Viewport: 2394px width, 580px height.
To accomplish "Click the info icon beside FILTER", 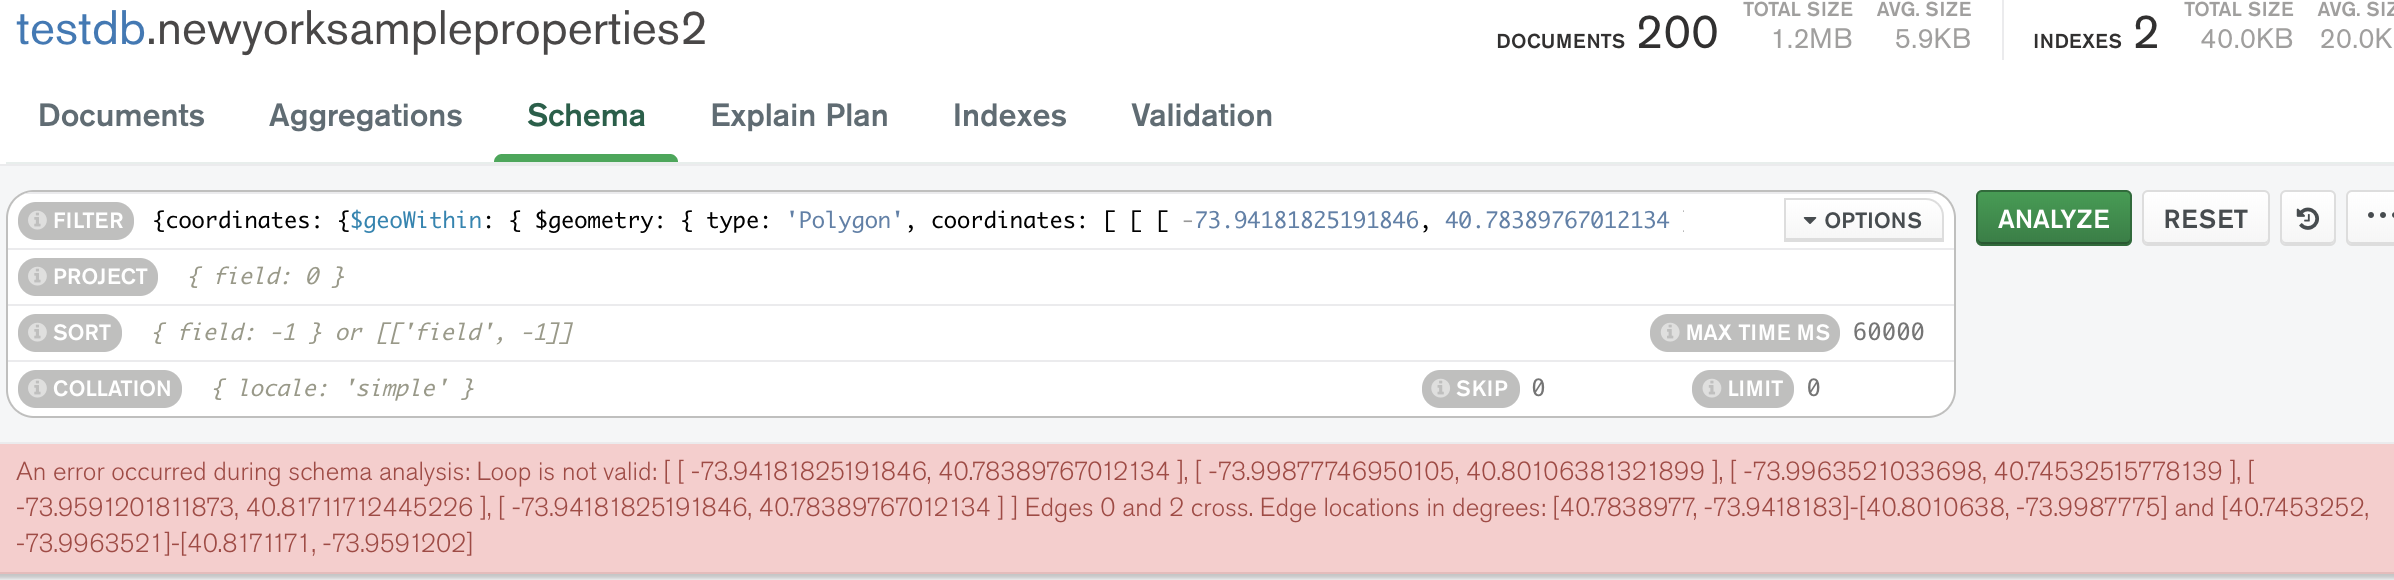I will click(x=38, y=220).
